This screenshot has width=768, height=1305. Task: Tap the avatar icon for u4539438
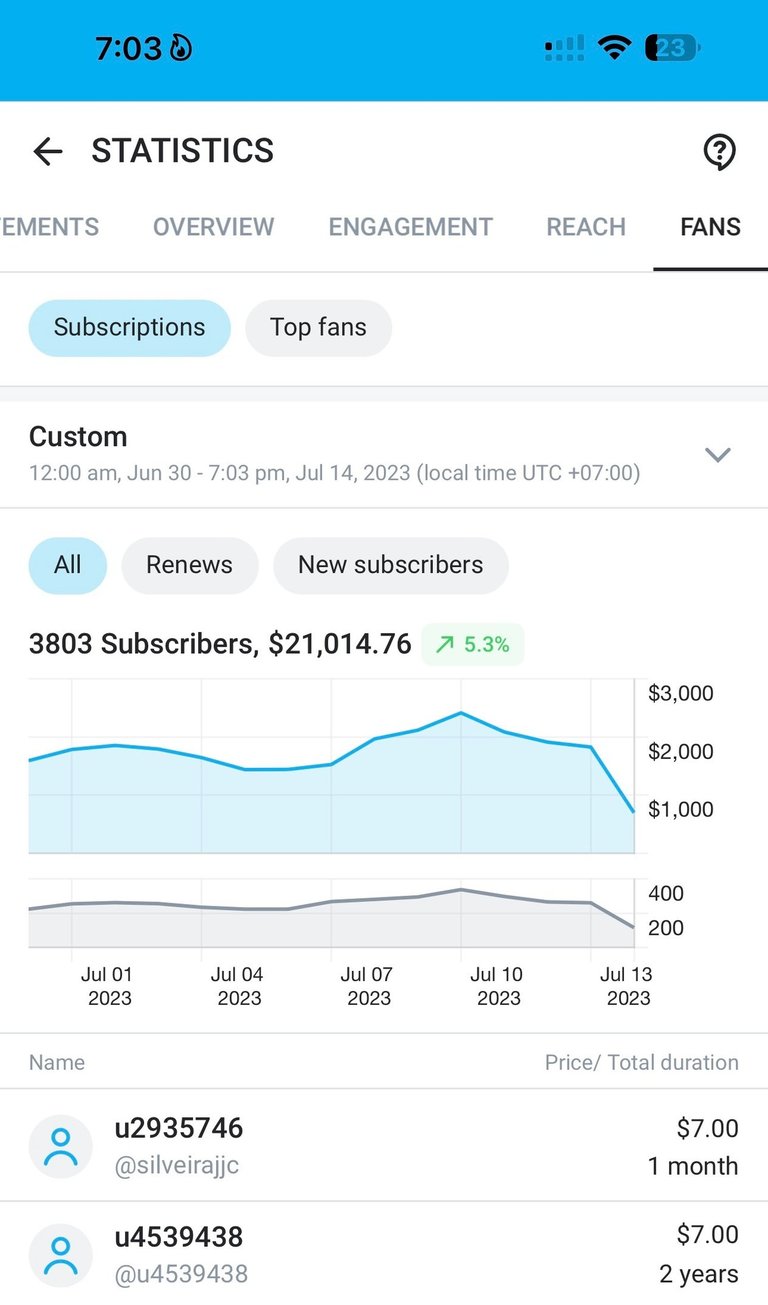point(61,1255)
